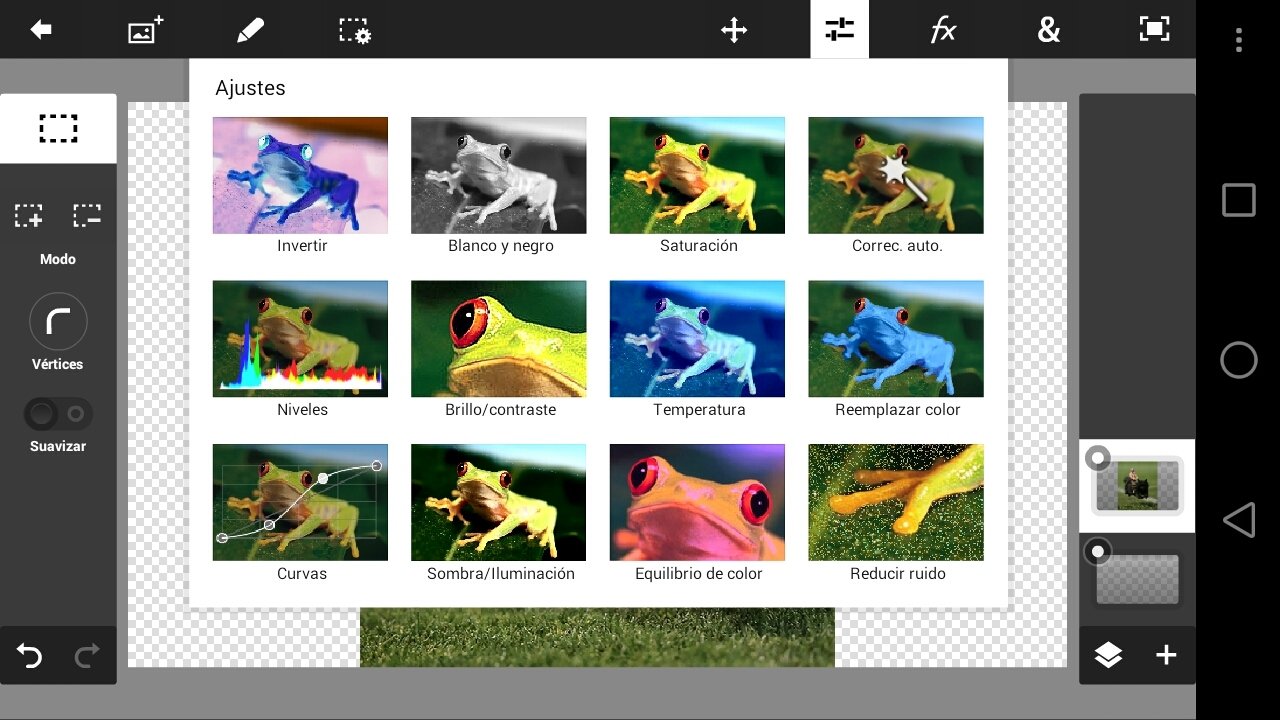Image resolution: width=1280 pixels, height=720 pixels.
Task: Open the Saturación adjustment
Action: pos(698,186)
